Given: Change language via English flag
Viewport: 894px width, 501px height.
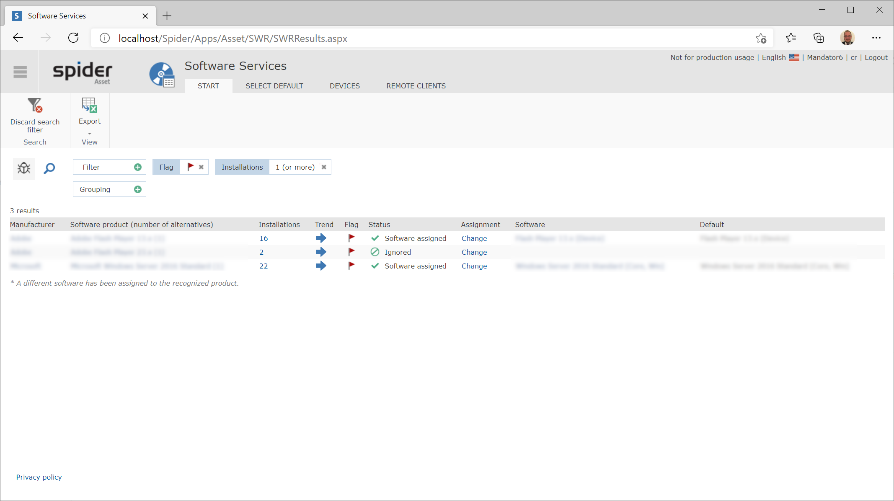Looking at the screenshot, I should coord(794,58).
